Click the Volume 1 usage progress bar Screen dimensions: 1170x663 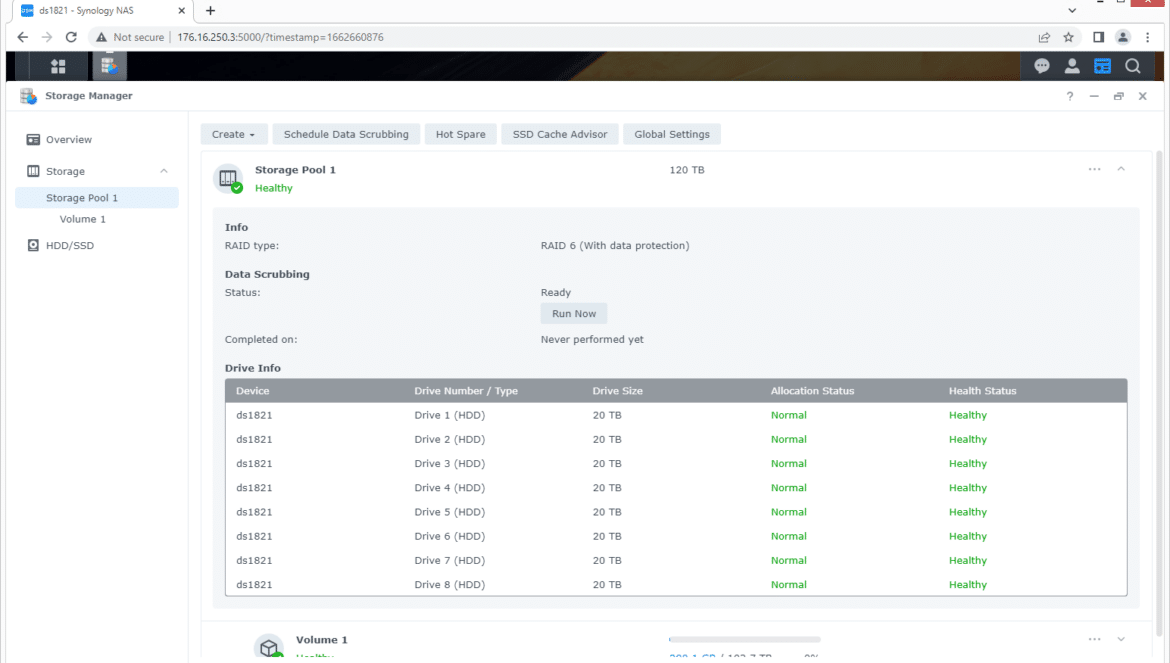click(745, 639)
